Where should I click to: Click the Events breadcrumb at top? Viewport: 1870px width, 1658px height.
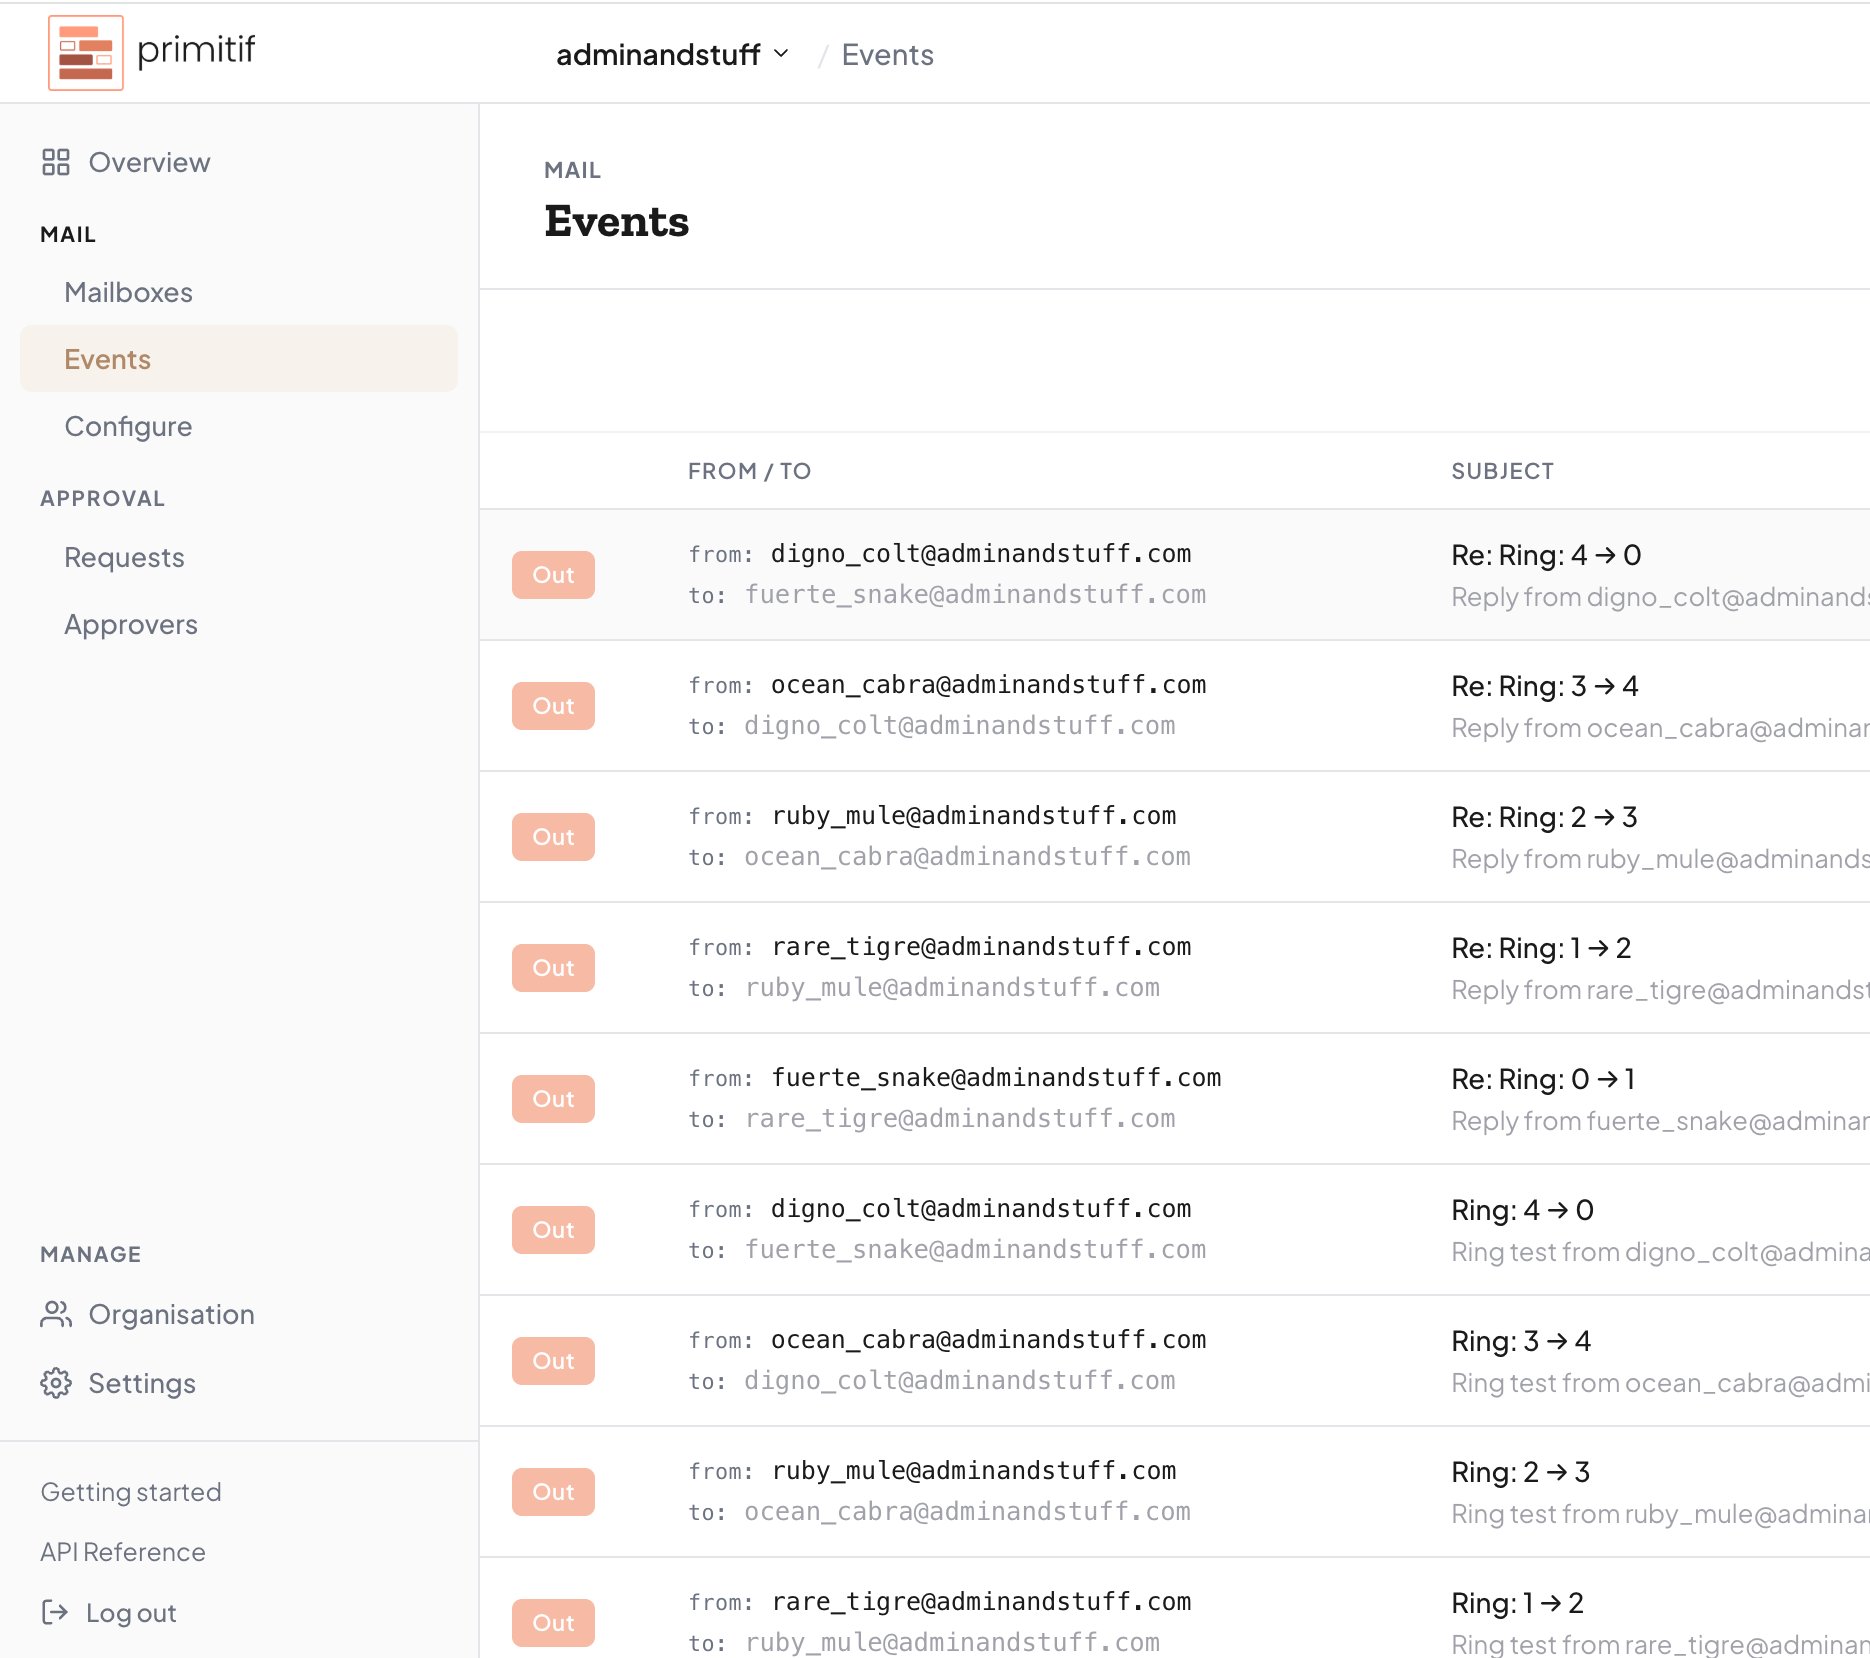(887, 54)
